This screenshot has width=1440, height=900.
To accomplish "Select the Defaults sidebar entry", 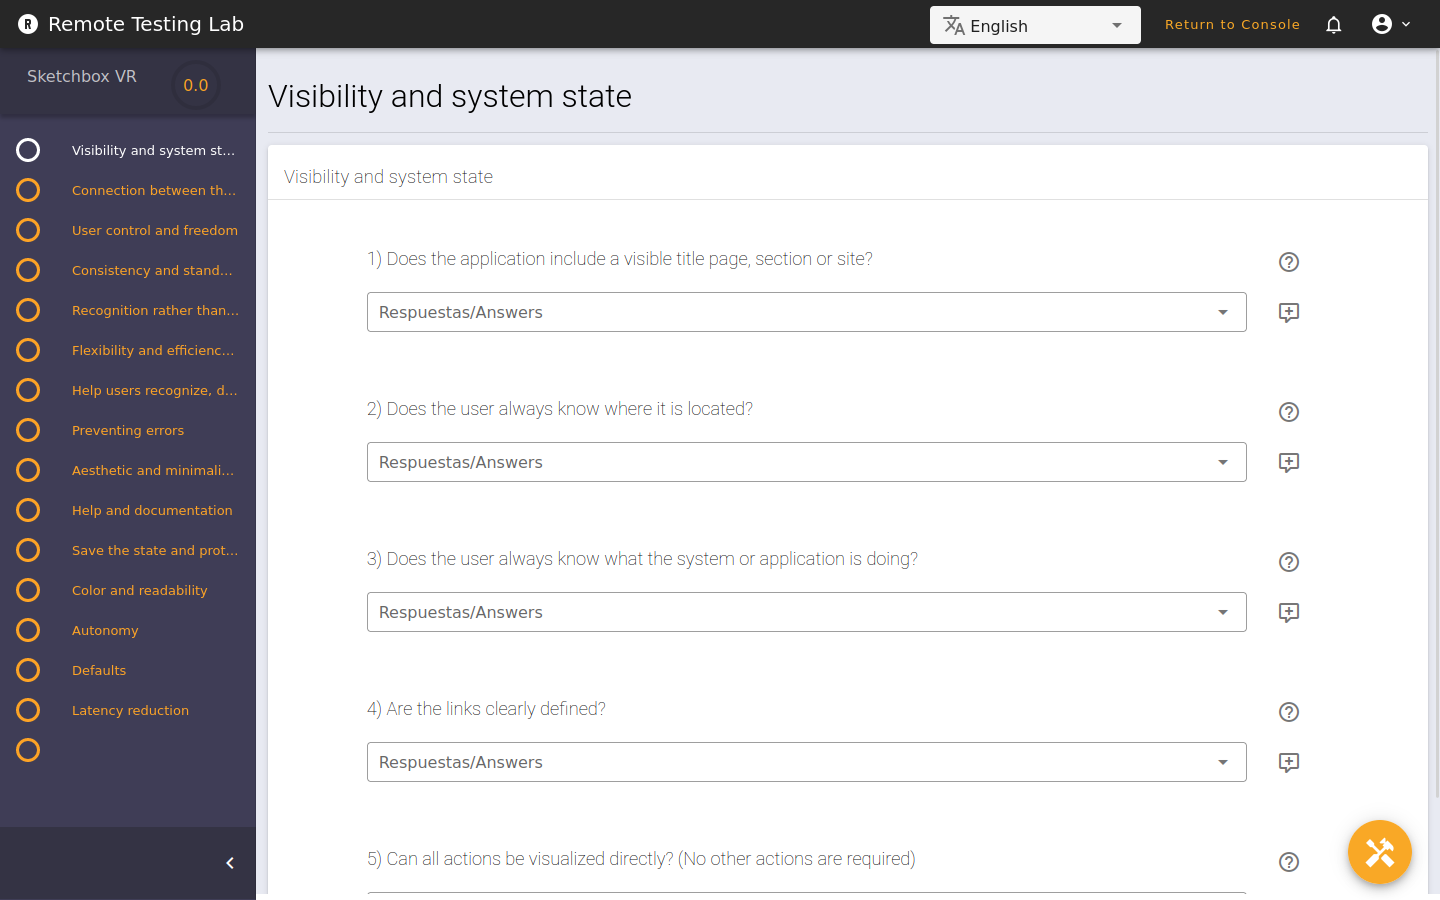I will tap(99, 670).
